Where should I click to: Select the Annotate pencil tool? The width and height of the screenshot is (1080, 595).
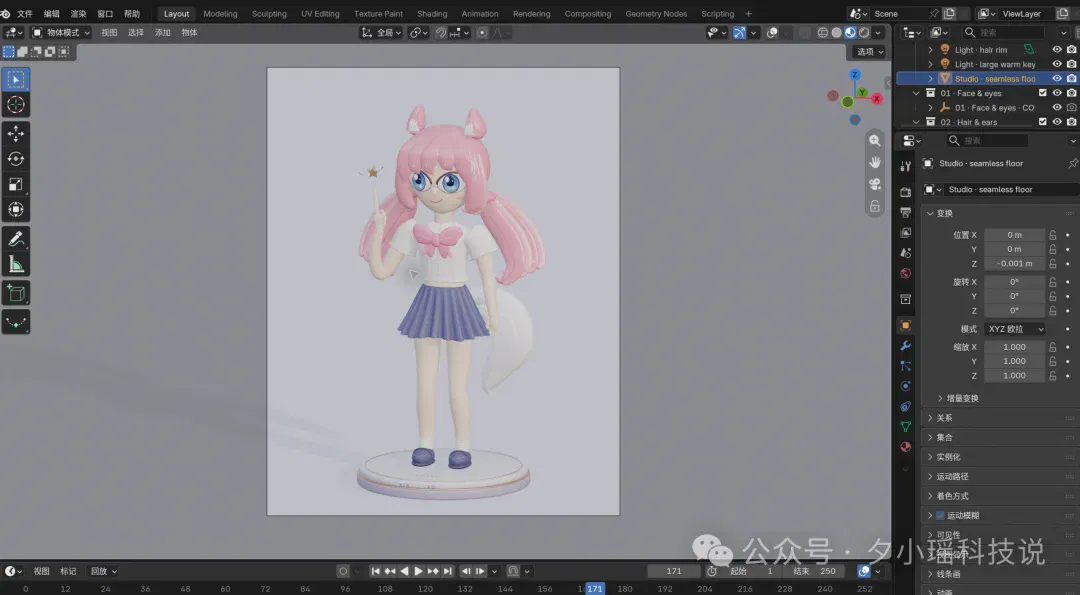point(16,239)
